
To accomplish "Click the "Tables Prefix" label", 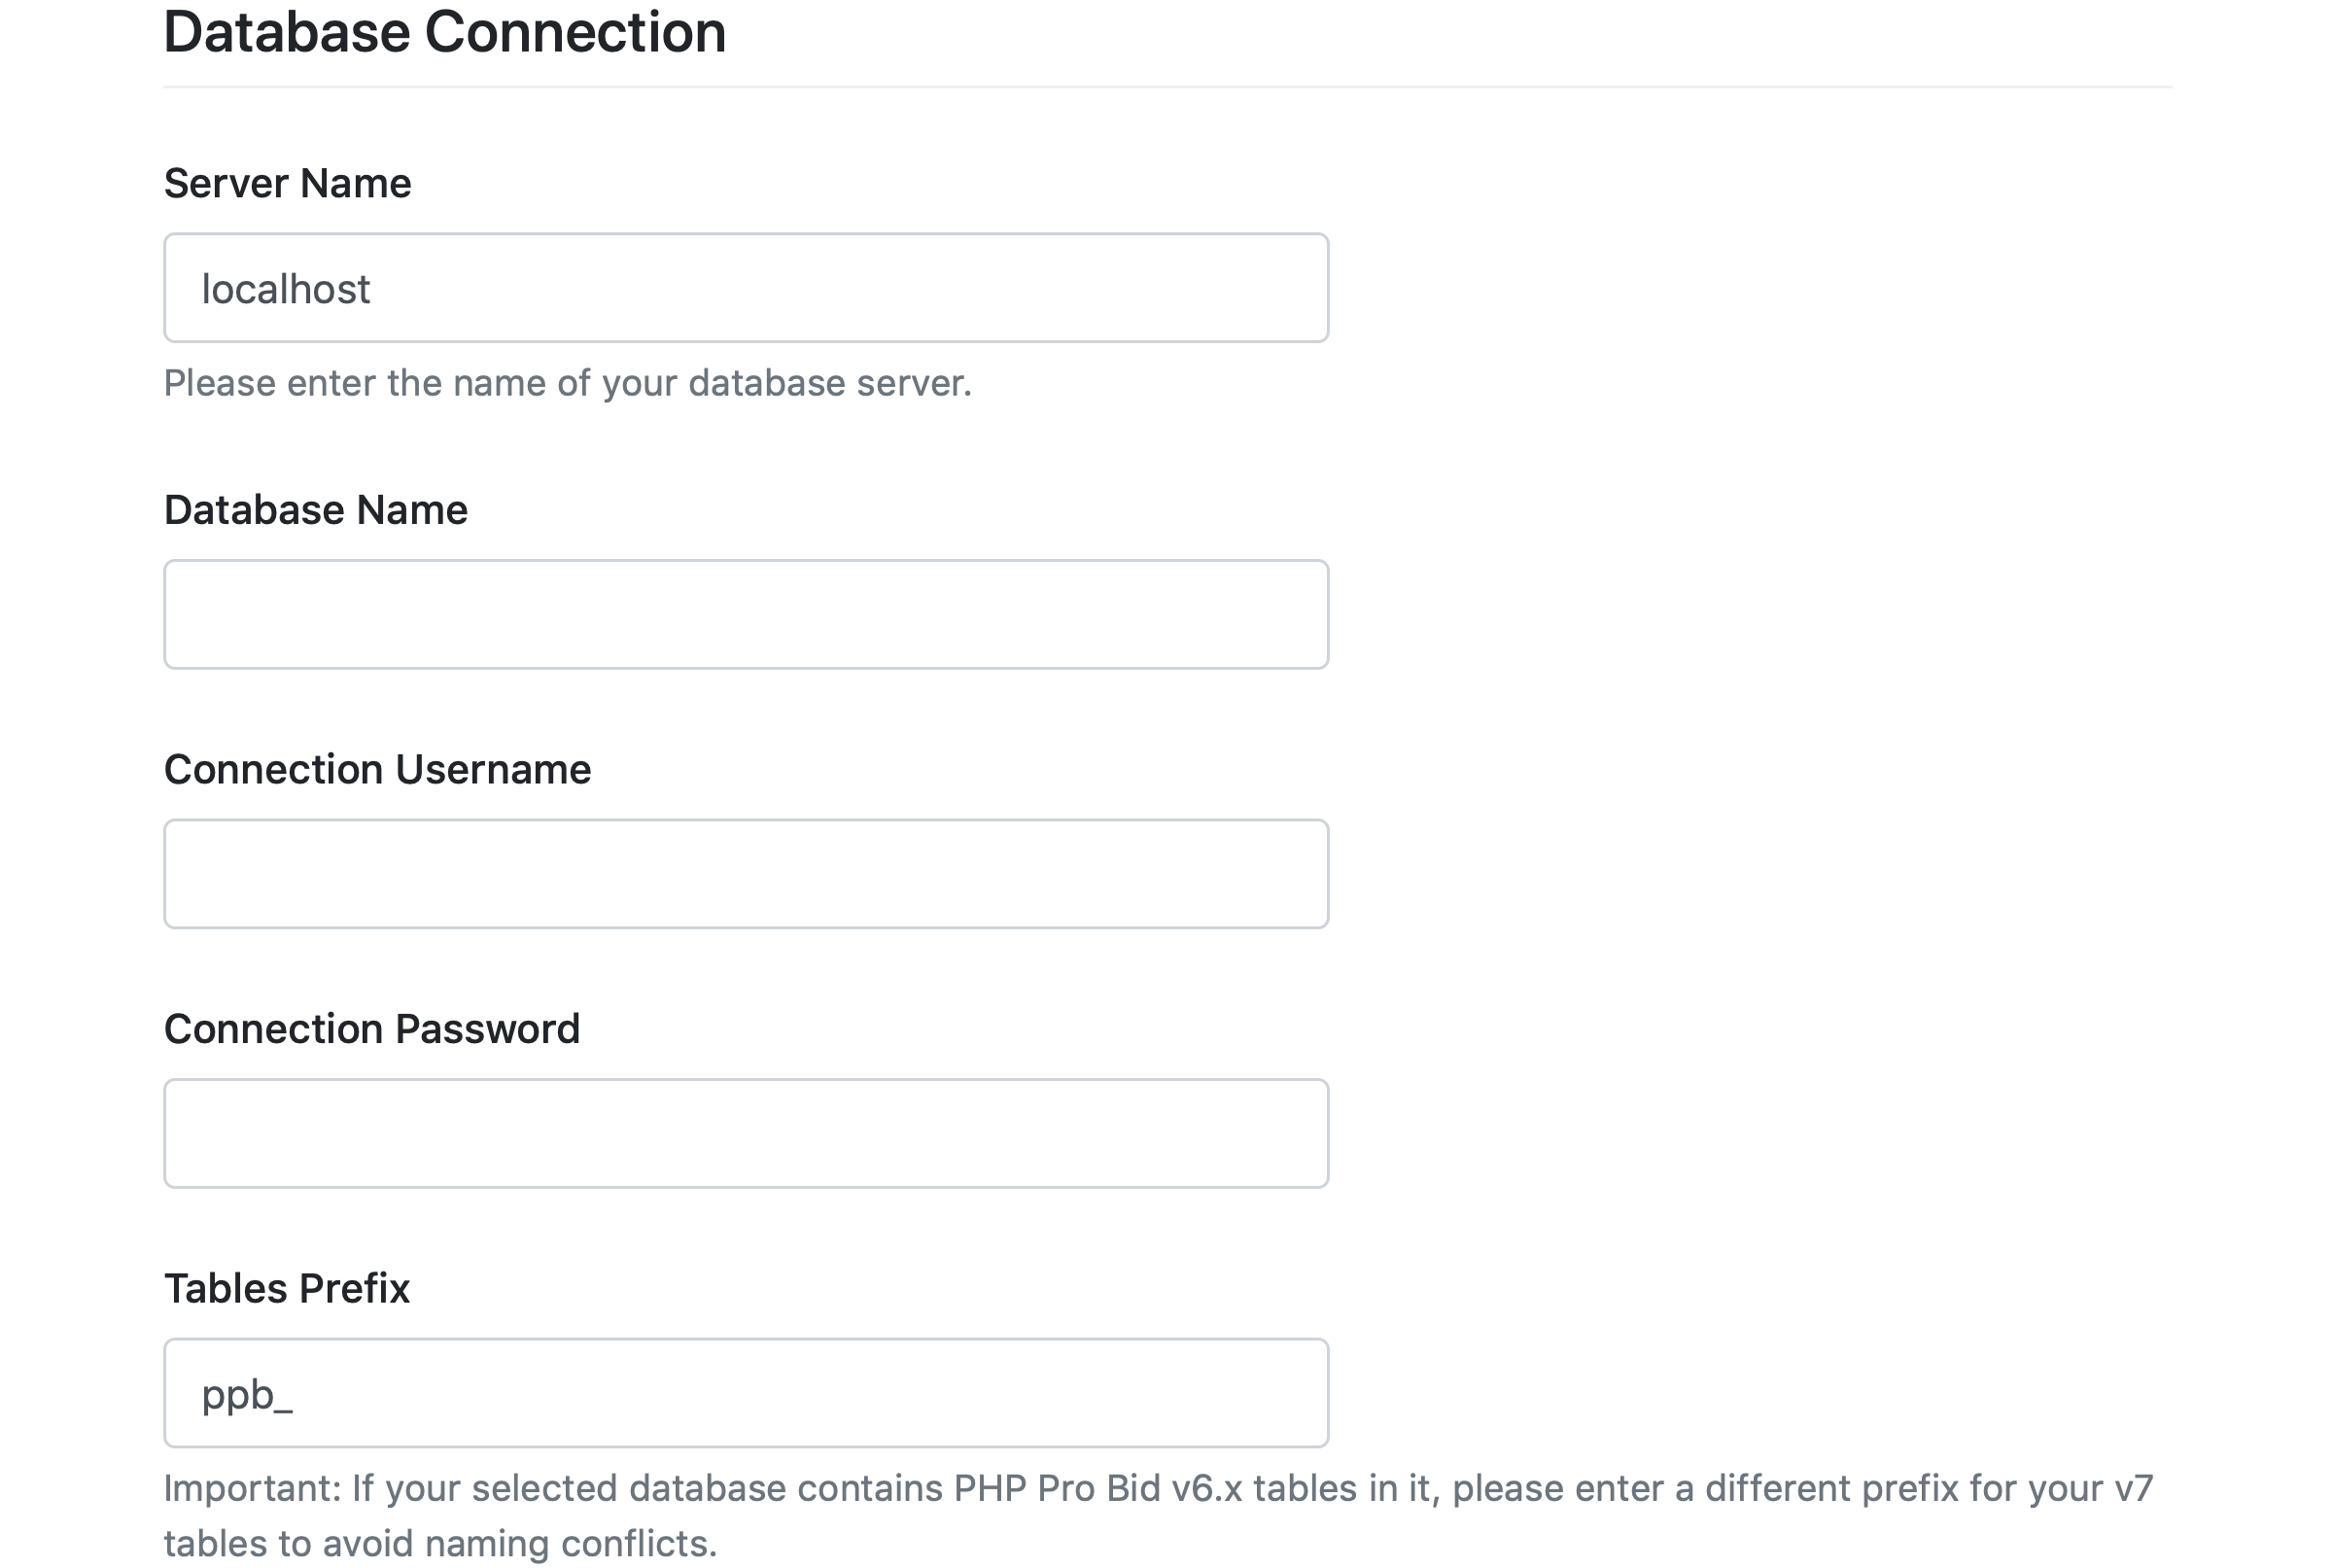I will coord(286,1288).
